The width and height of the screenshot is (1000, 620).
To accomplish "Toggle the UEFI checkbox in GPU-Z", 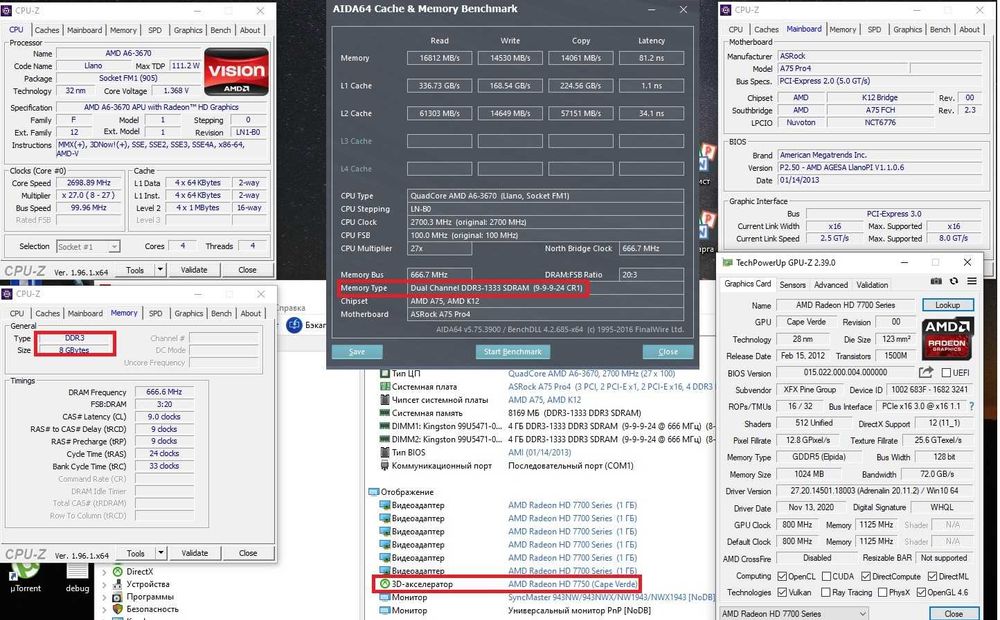I will tap(946, 373).
